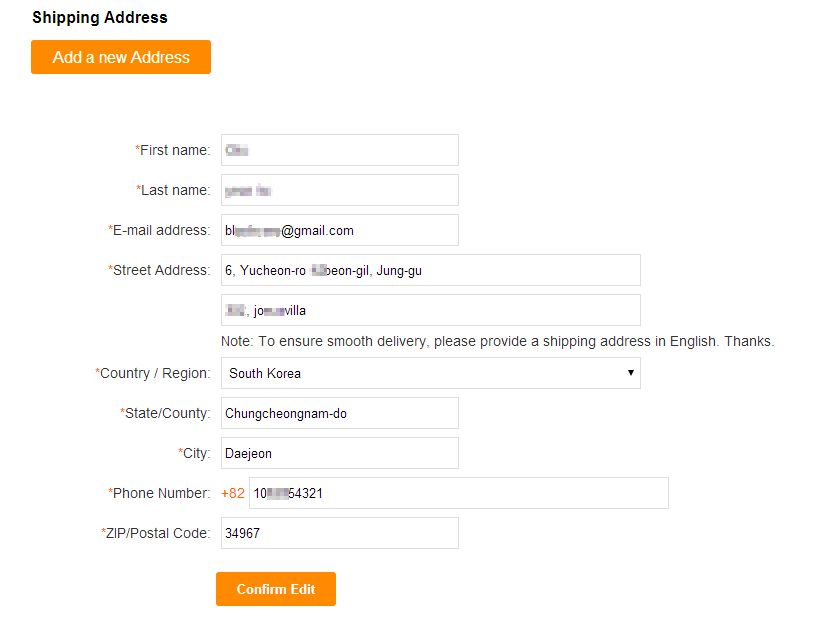Focus the First name input field
The width and height of the screenshot is (833, 638).
339,150
